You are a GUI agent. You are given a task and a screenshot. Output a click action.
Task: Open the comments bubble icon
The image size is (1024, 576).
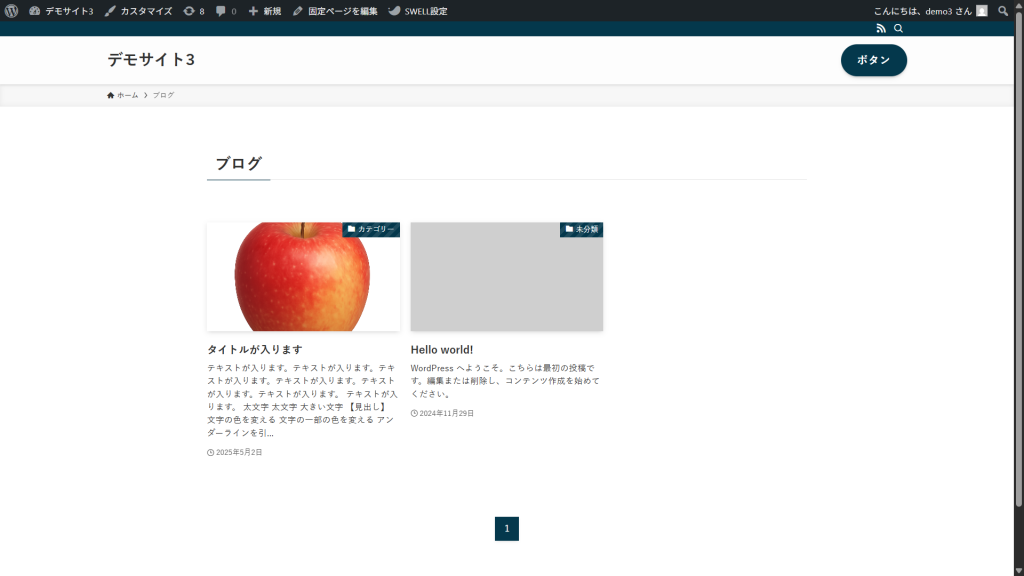point(226,11)
